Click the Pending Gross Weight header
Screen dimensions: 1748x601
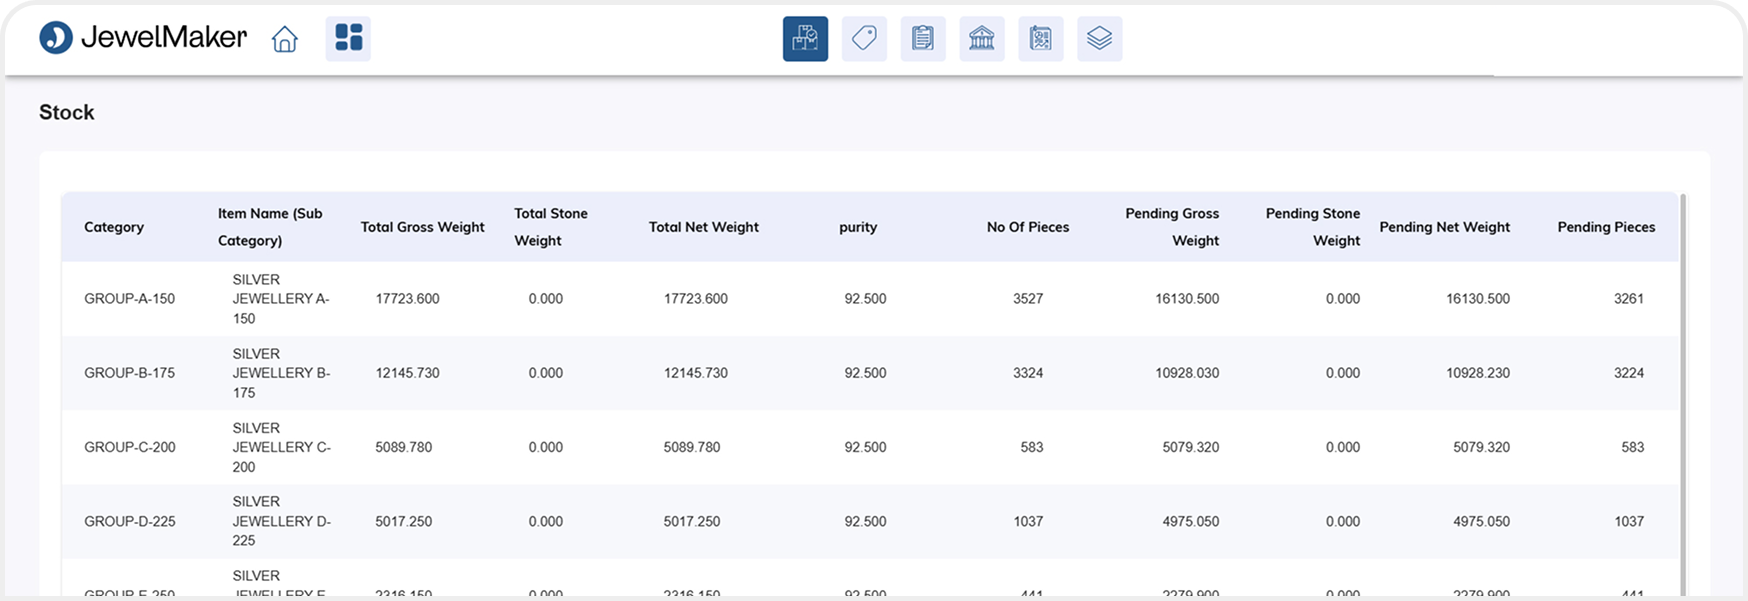point(1172,227)
